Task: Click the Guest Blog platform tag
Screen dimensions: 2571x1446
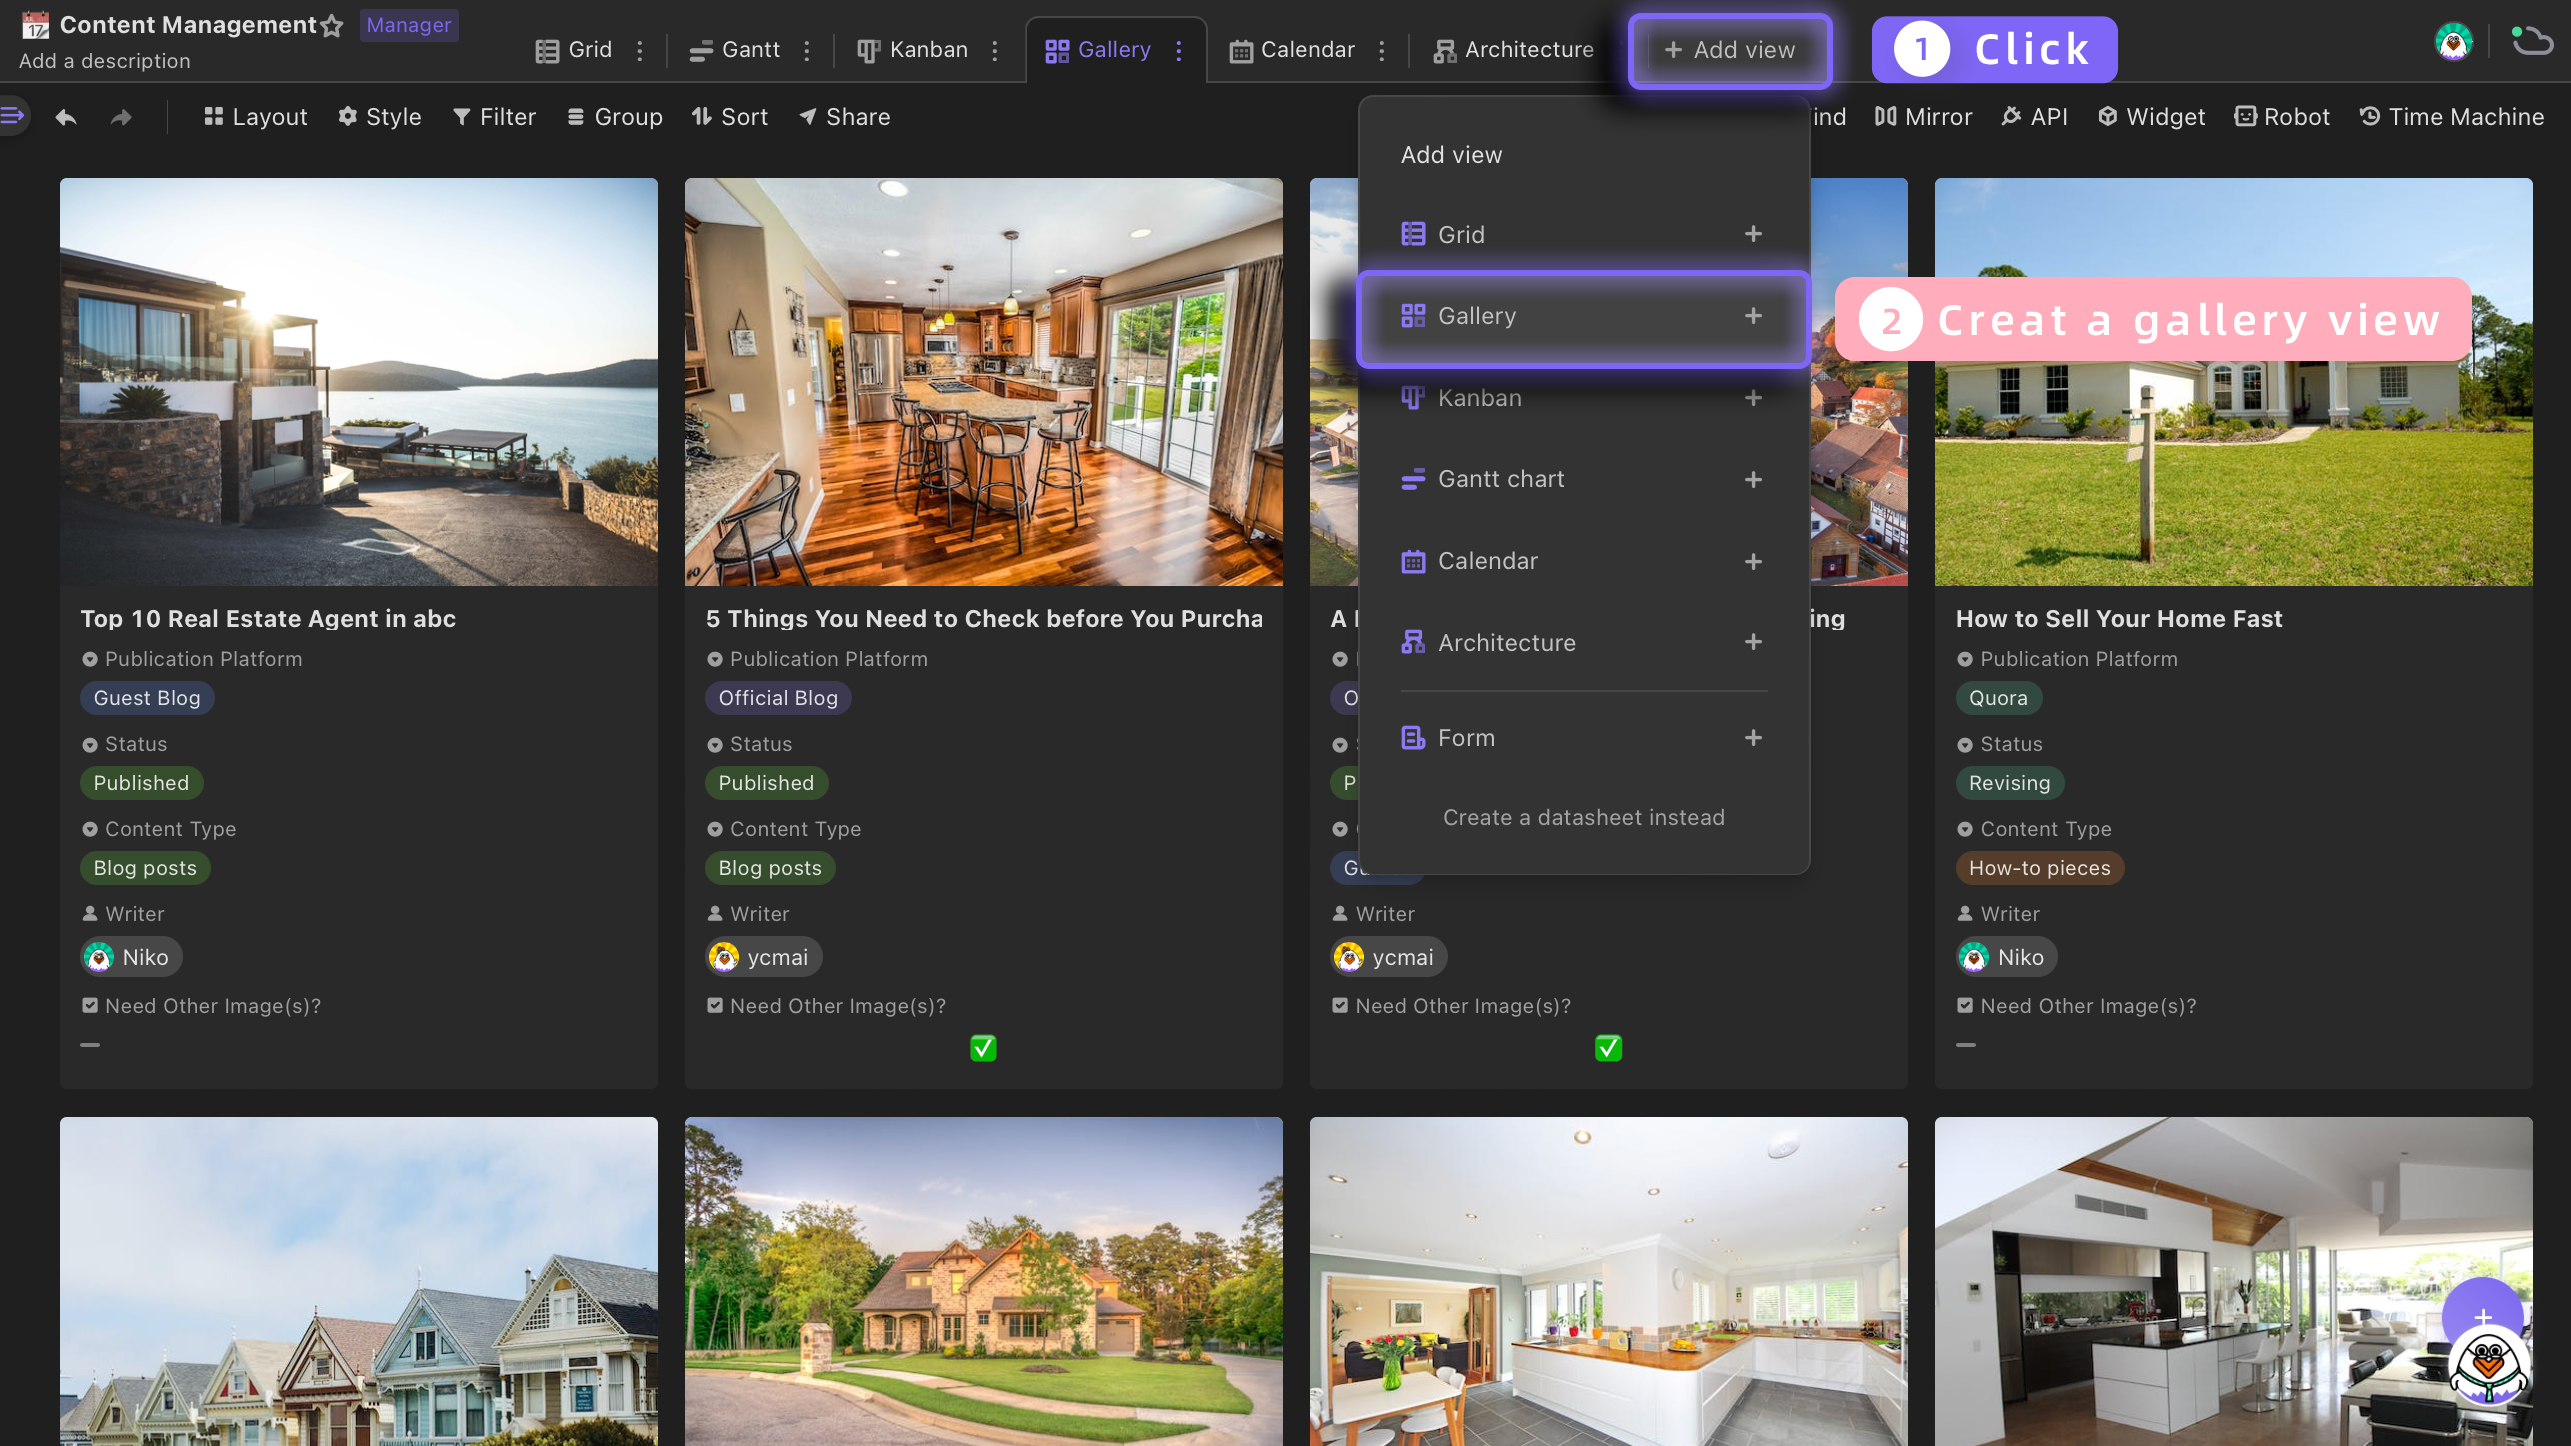Action: point(147,698)
